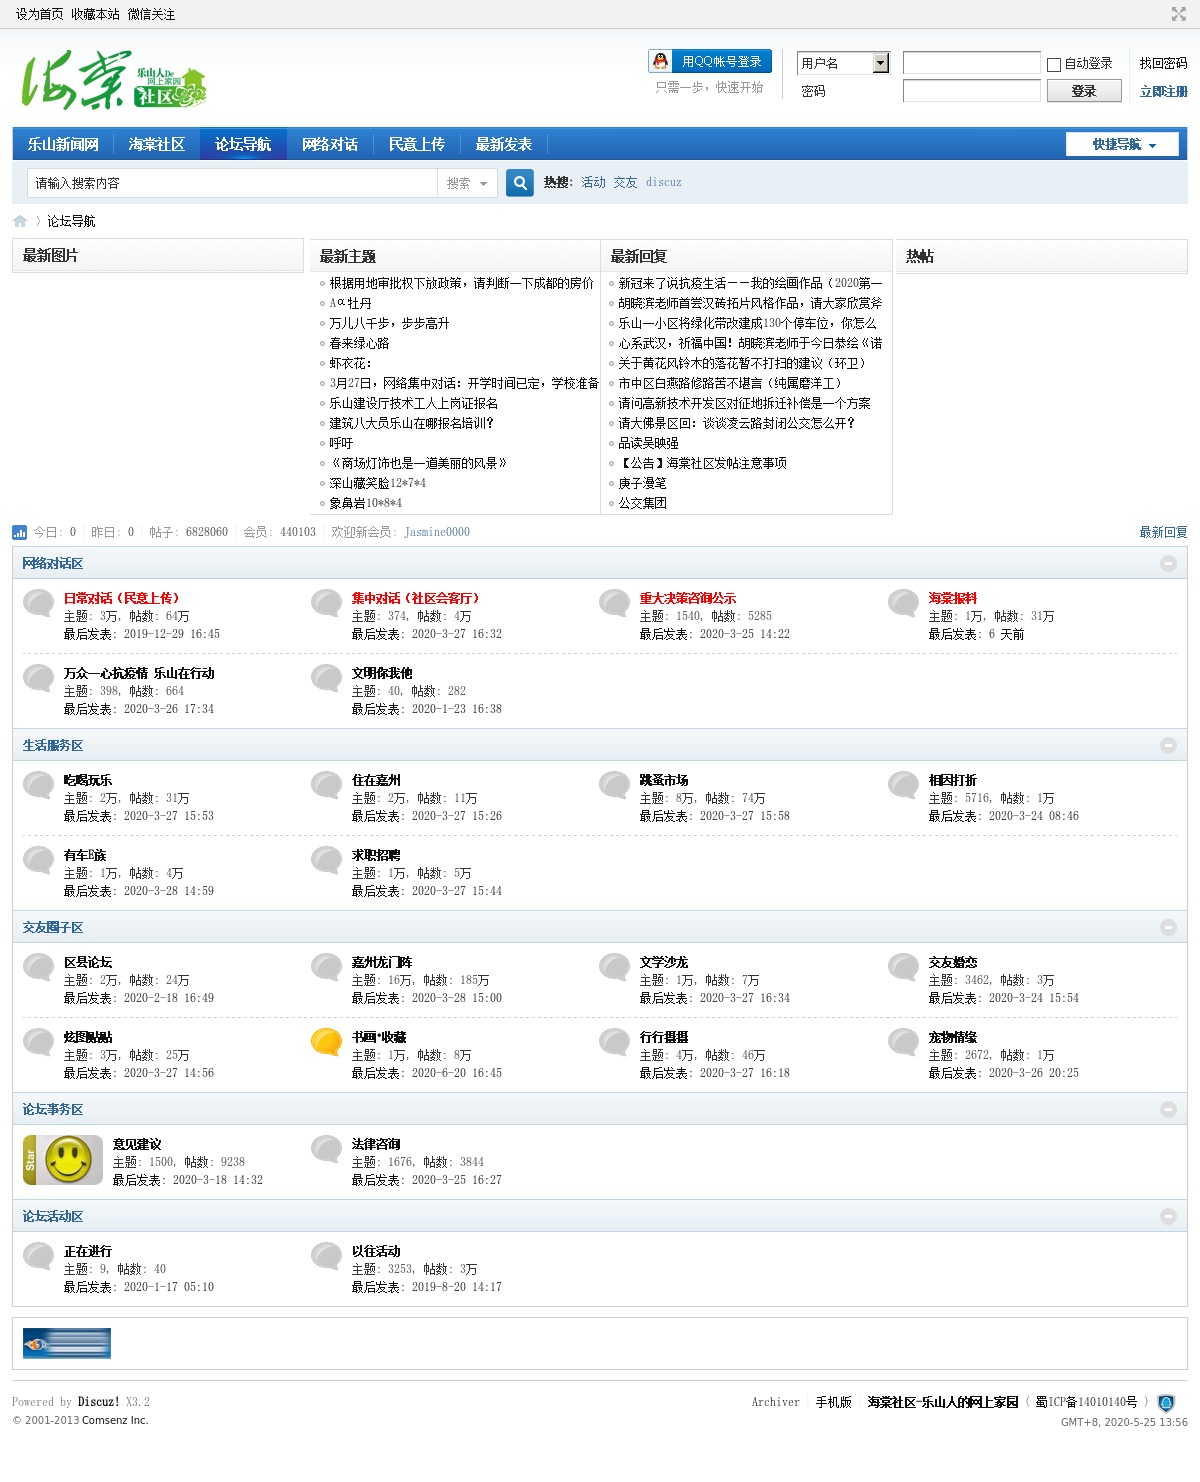Click the 跳蚤市场 forum bubble icon
Viewport: 1200px width, 1482px height.
point(615,785)
